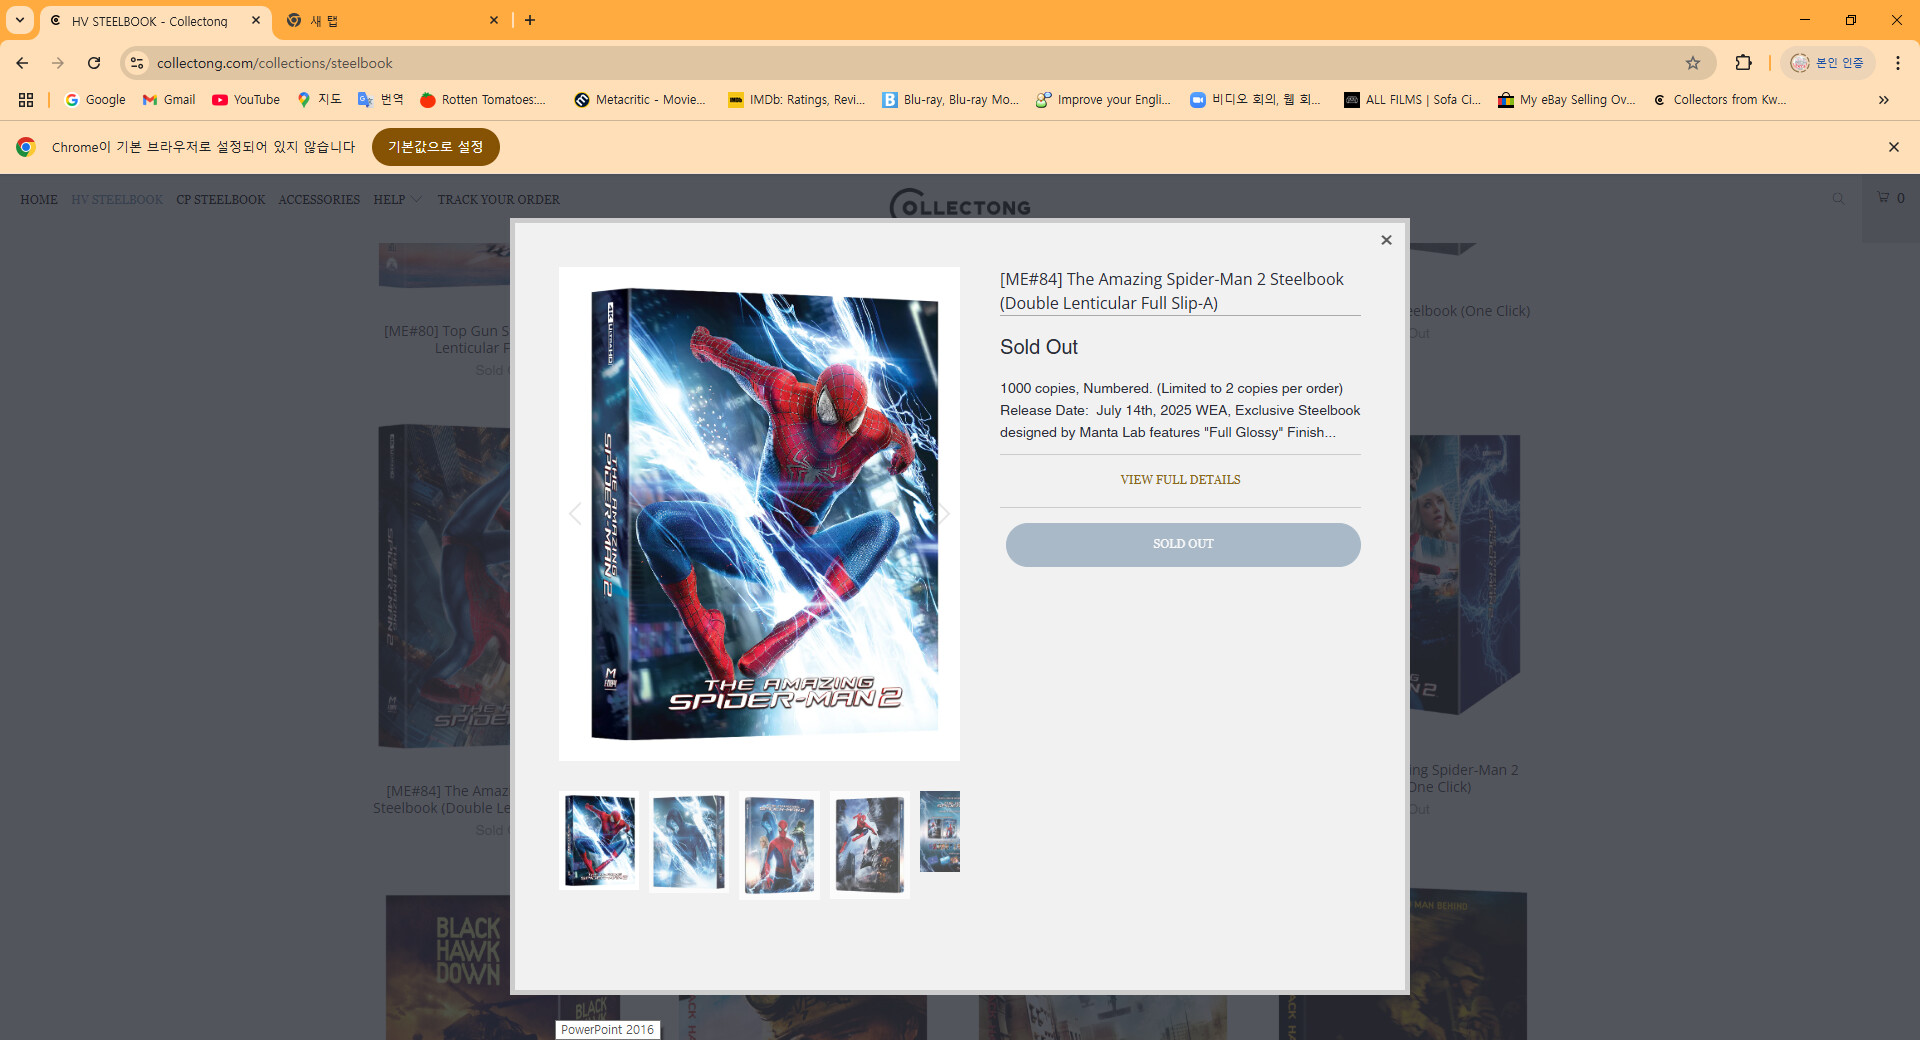The image size is (1920, 1040).
Task: Open View Full Details link
Action: click(x=1180, y=480)
